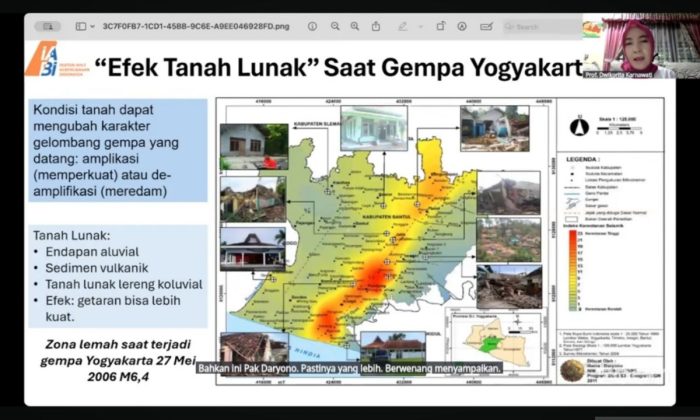The image size is (700, 420).
Task: Click the Inspector info icon
Action: 312,26
